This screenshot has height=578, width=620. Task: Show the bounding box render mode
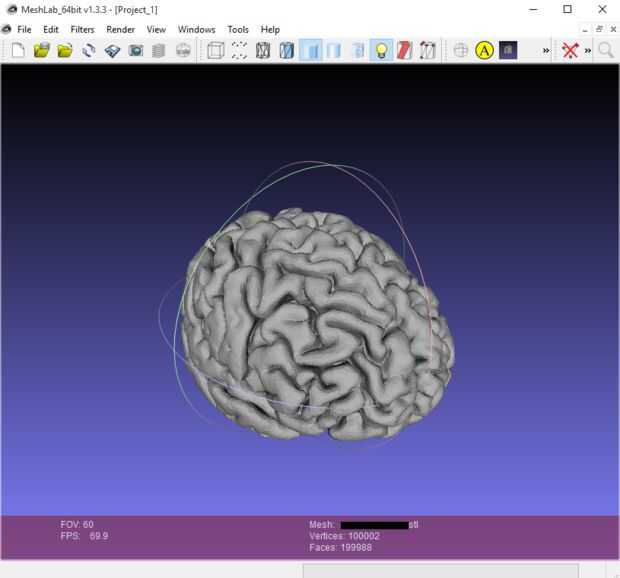(215, 50)
